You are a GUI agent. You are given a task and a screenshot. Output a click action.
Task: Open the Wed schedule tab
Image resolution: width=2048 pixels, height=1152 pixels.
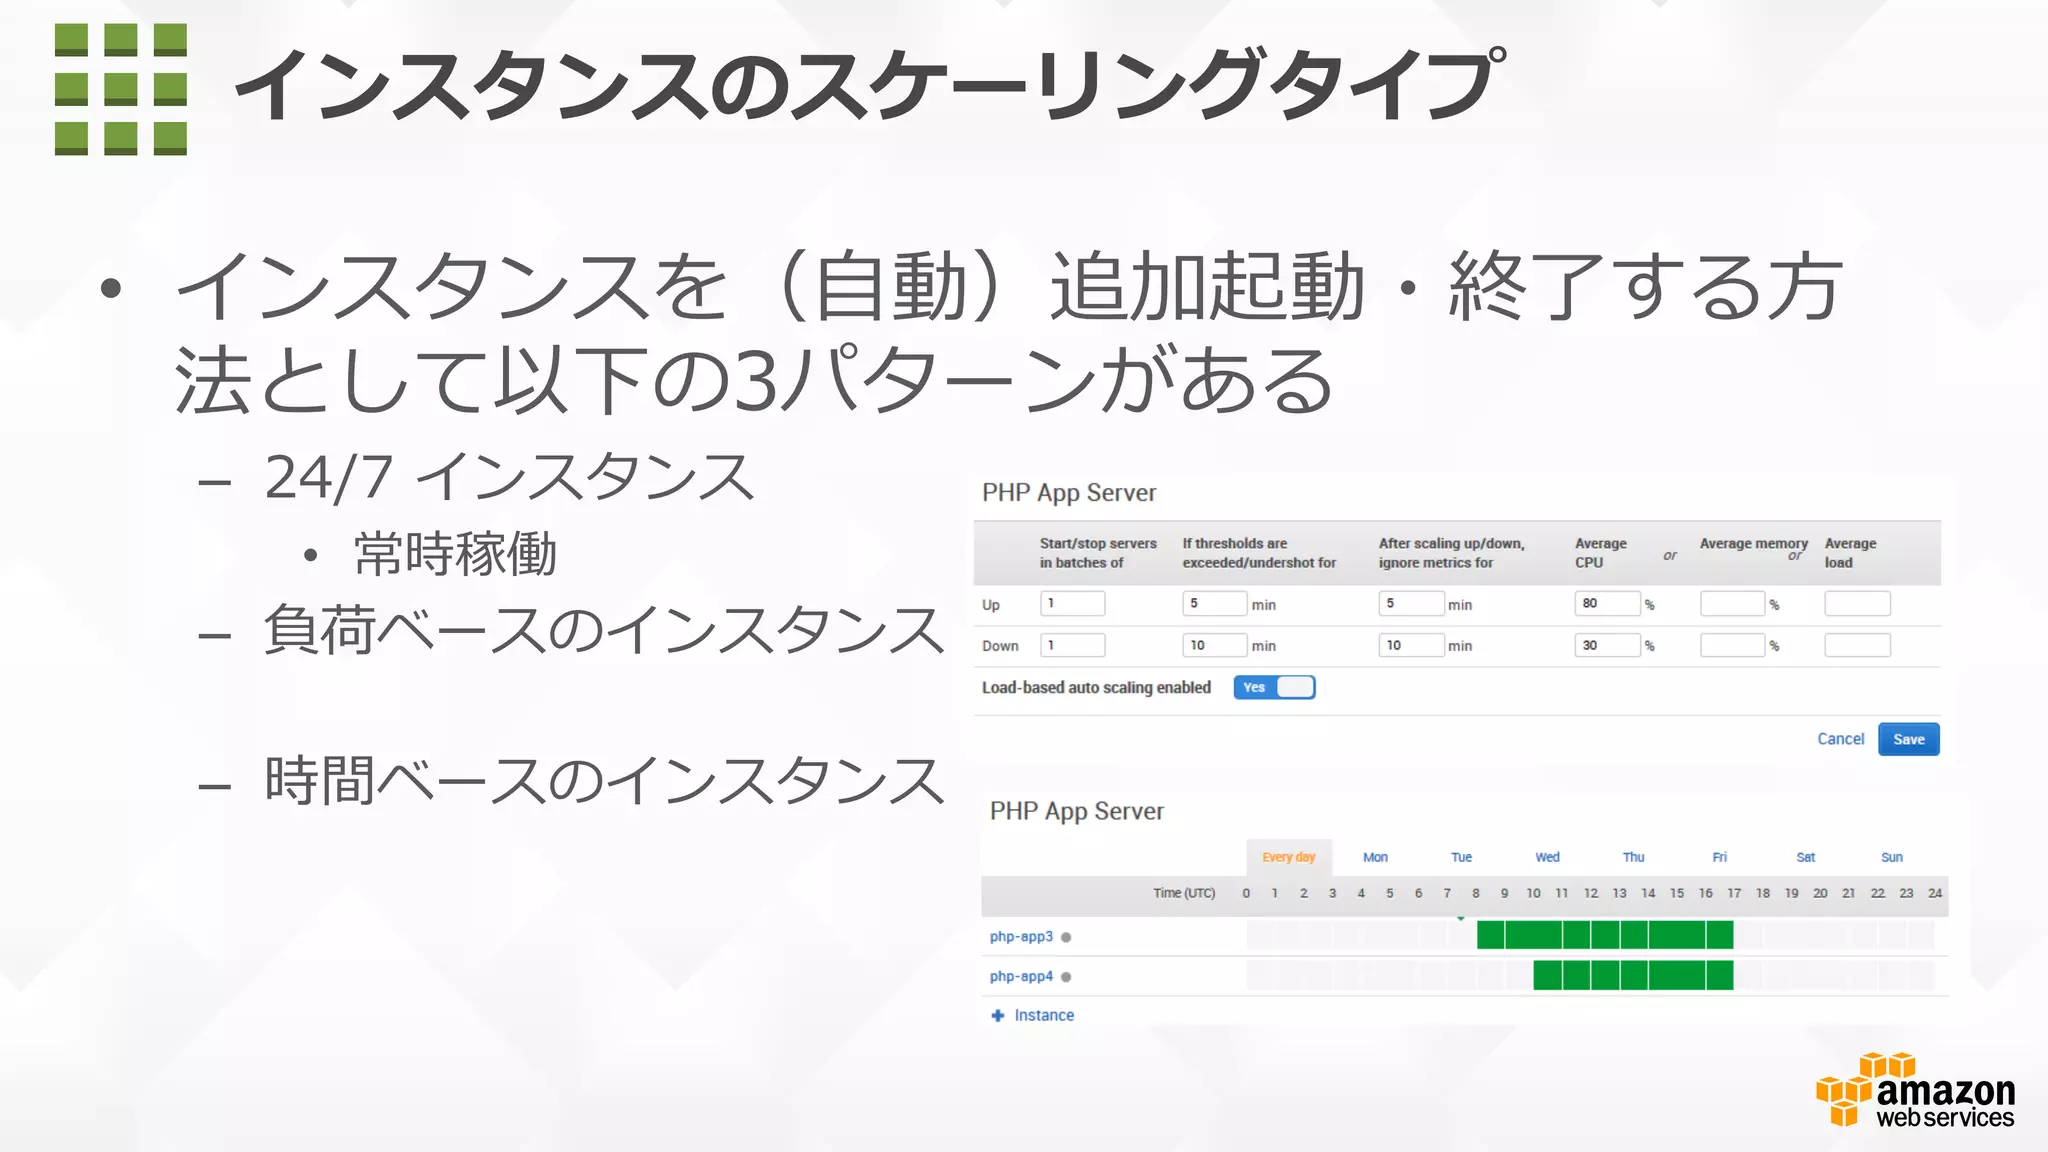point(1547,857)
